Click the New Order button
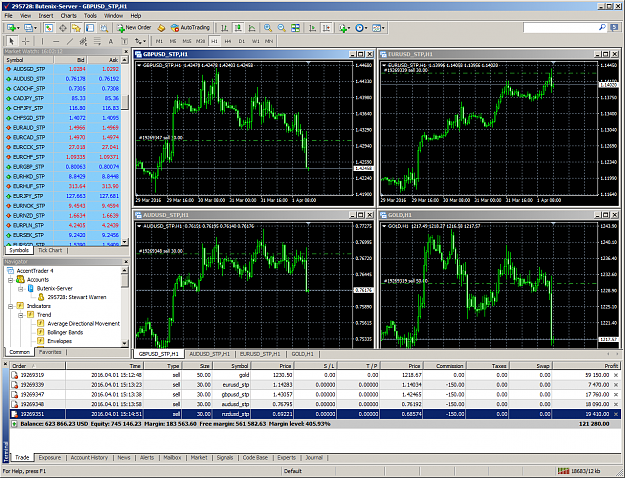Viewport: 625px width, 478px height. [x=134, y=28]
